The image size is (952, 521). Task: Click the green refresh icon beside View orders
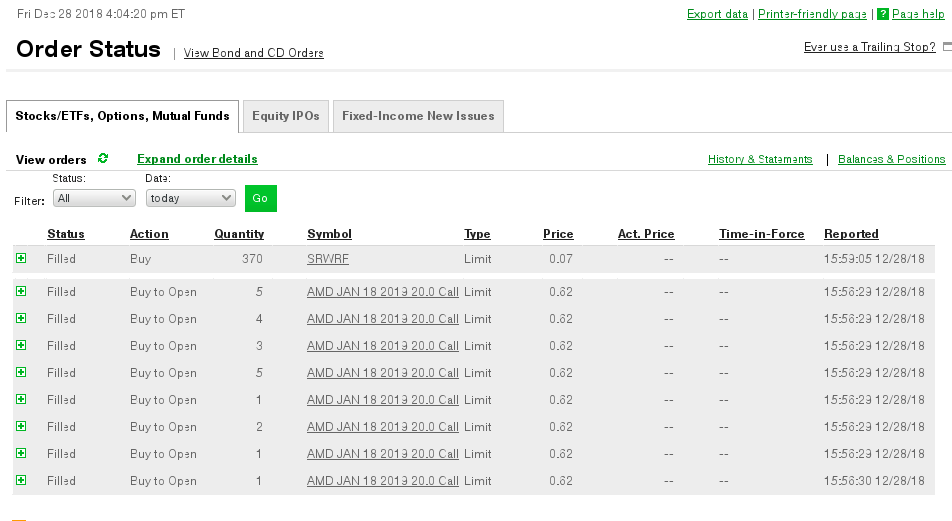point(103,159)
